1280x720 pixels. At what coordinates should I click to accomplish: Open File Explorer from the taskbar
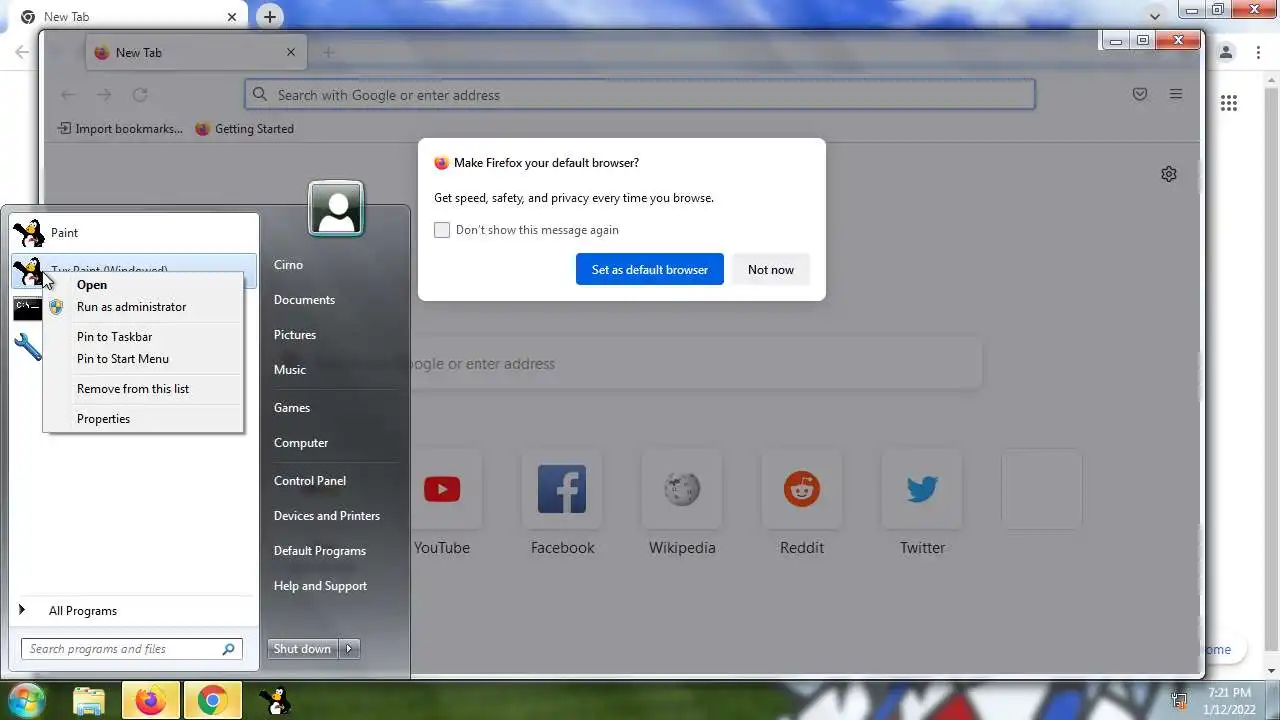click(89, 701)
